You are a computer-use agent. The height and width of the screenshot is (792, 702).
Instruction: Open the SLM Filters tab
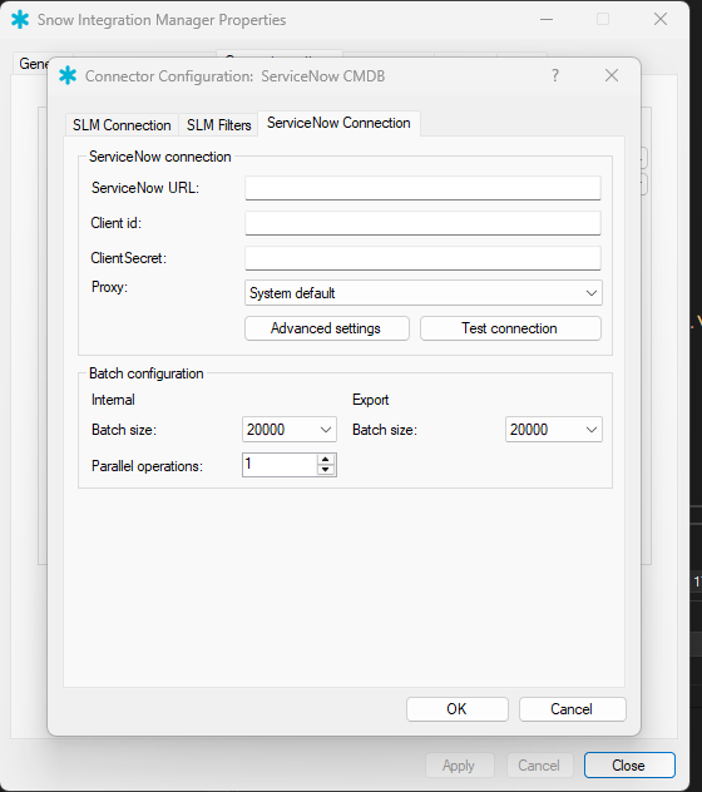[219, 125]
